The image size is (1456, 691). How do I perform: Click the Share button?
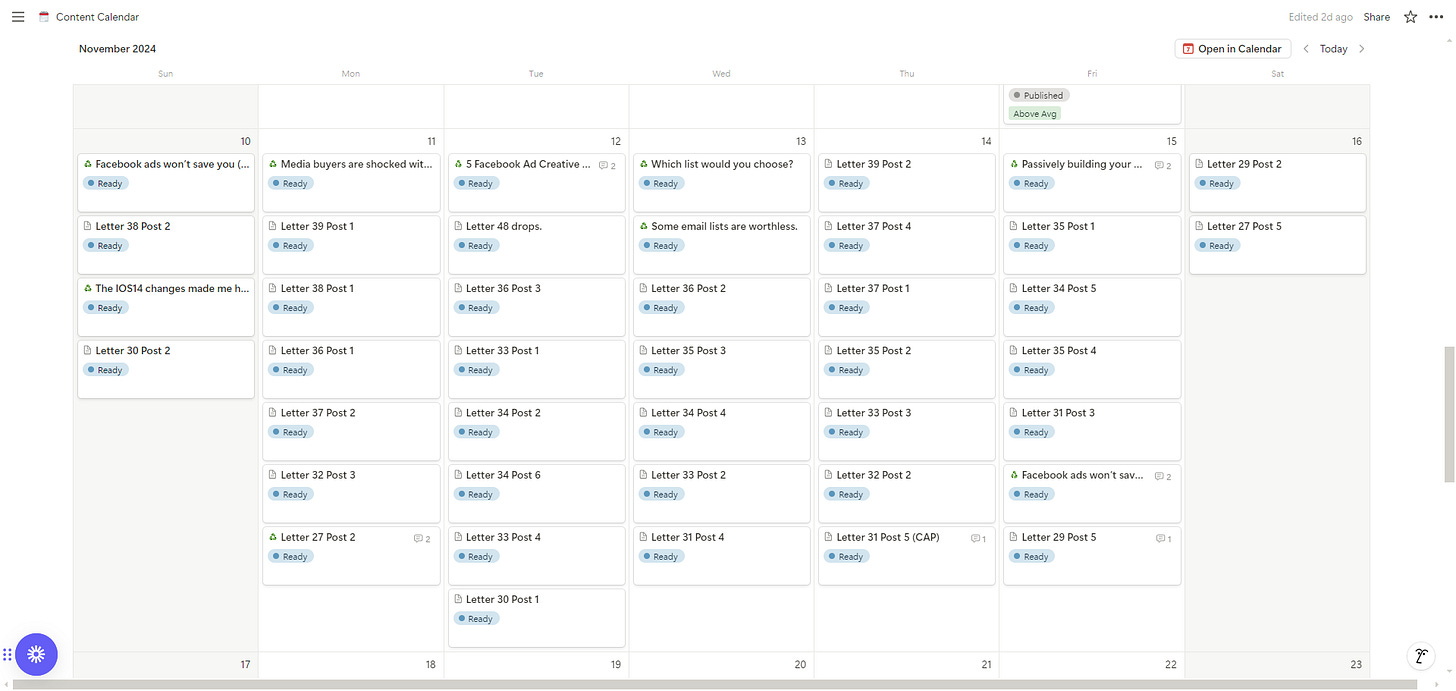(1376, 17)
